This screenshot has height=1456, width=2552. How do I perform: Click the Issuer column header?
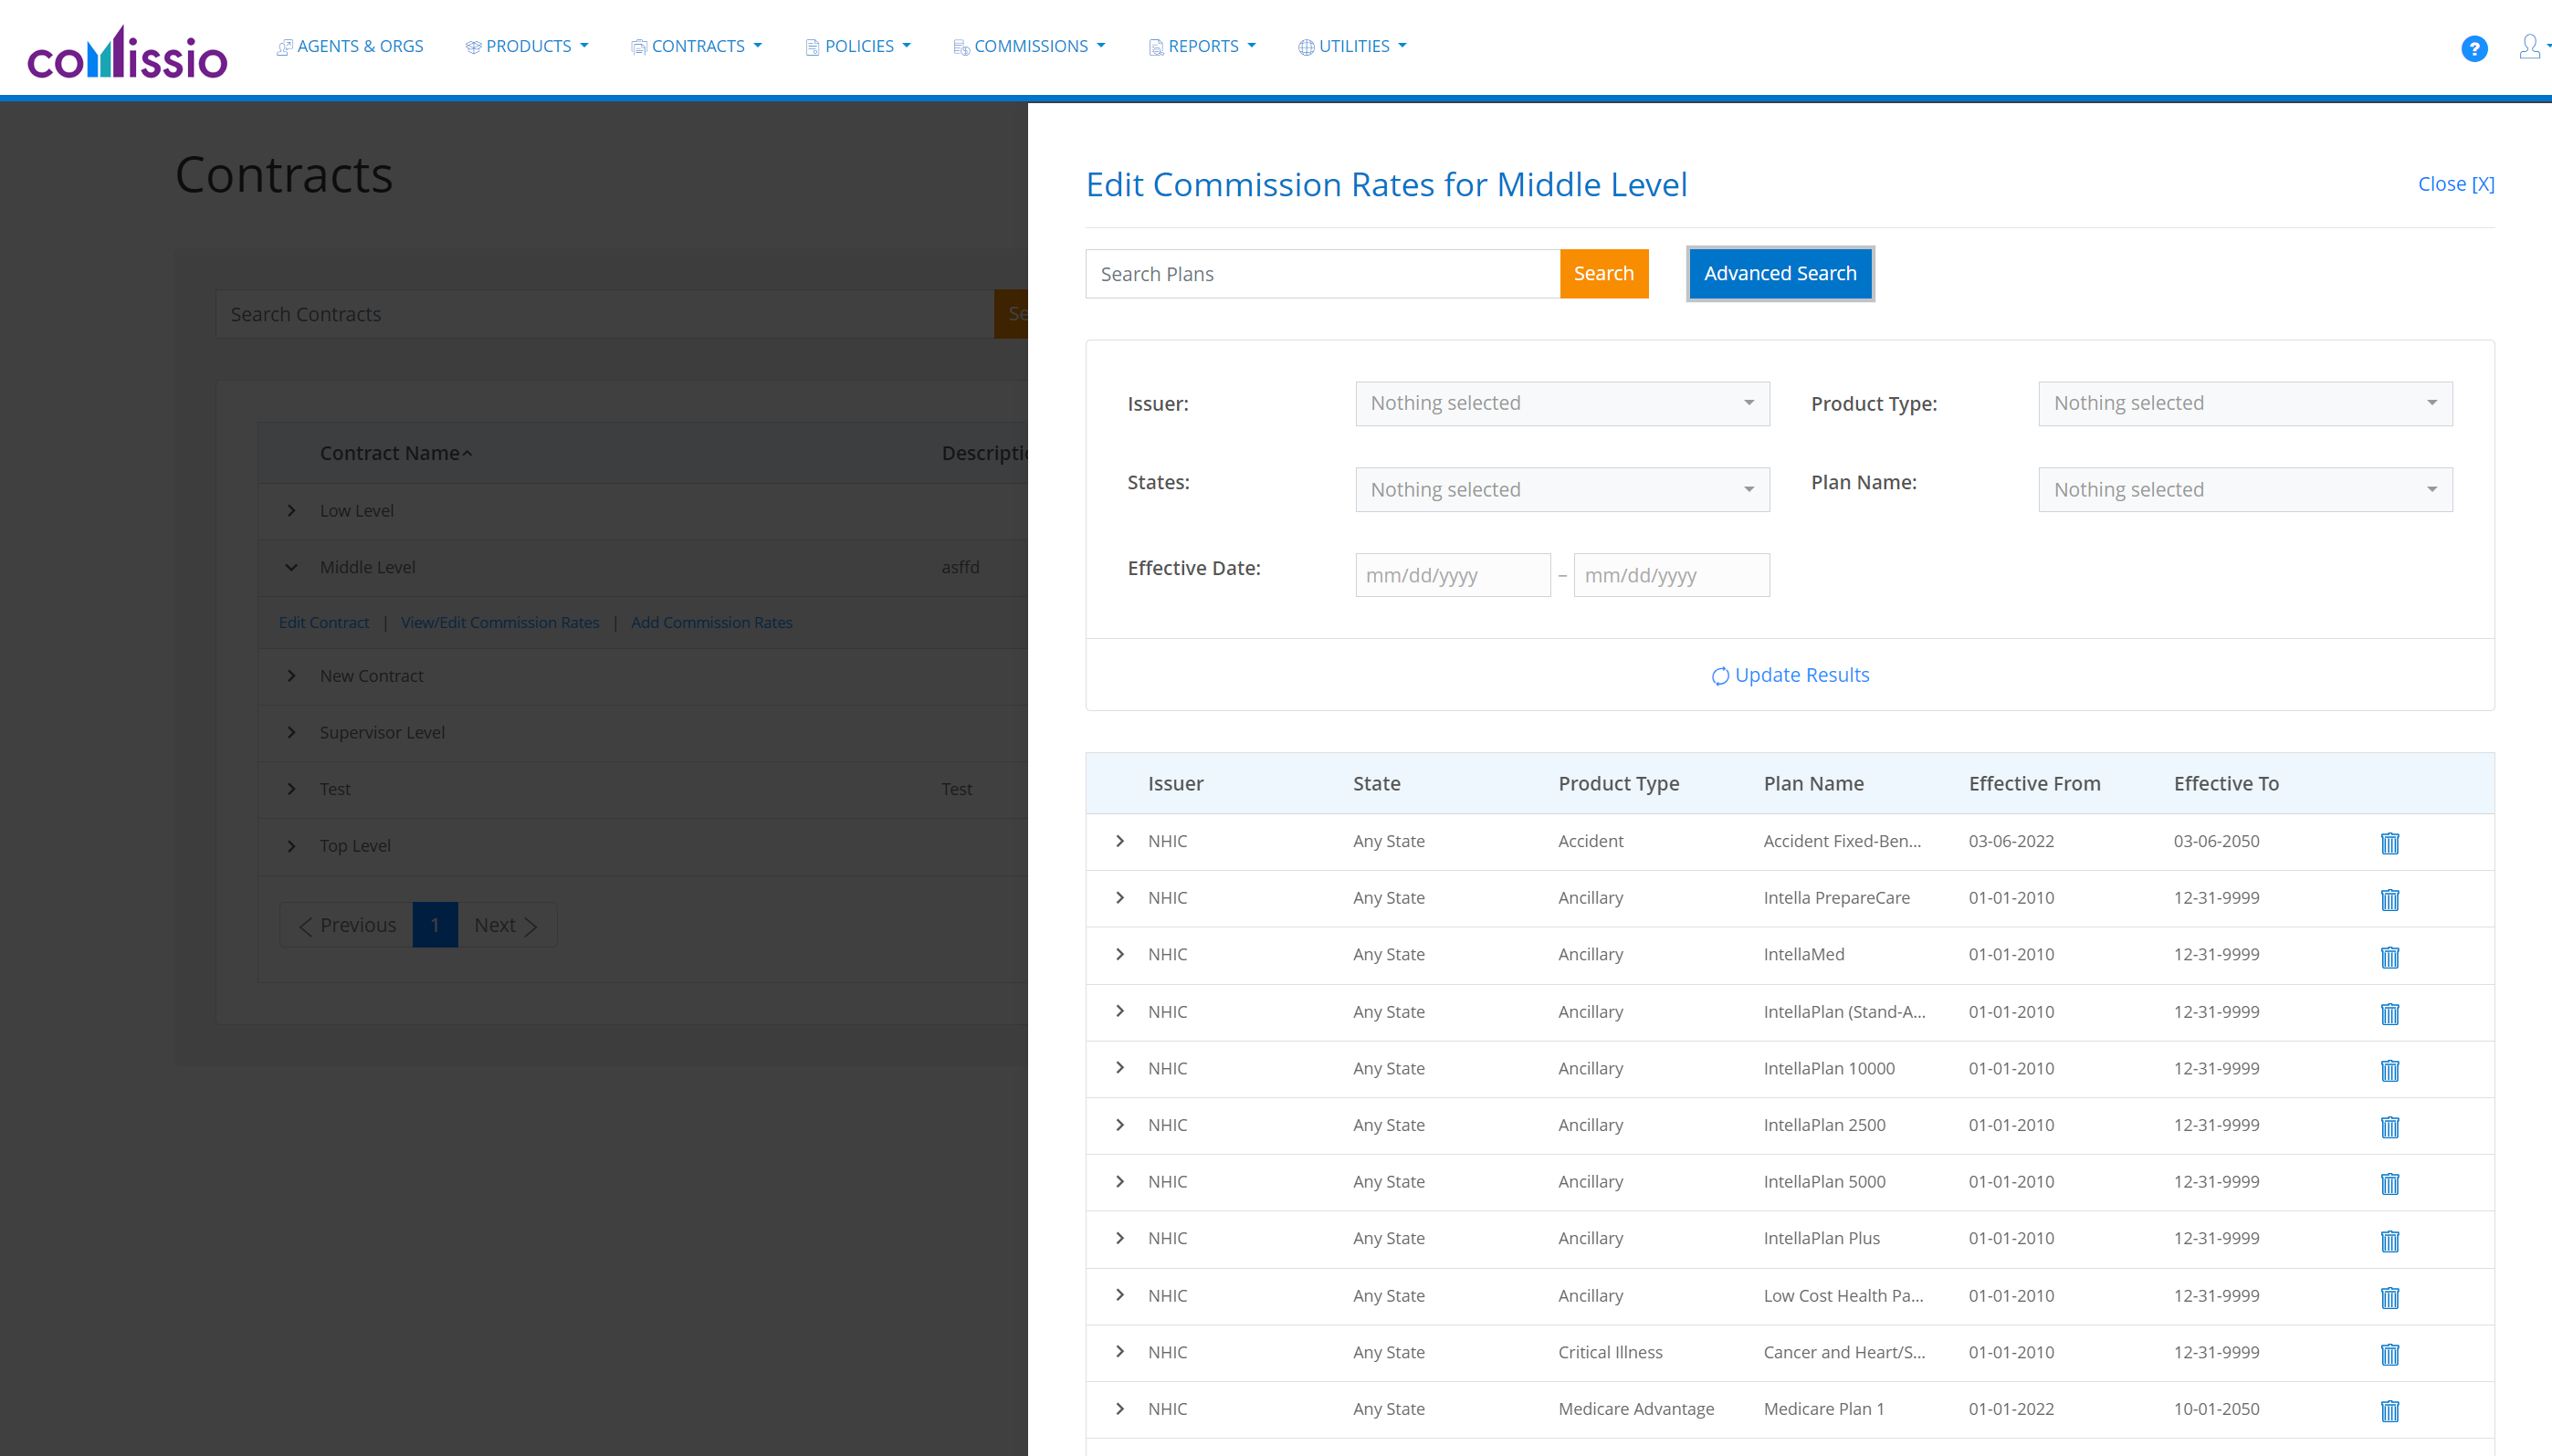point(1175,783)
